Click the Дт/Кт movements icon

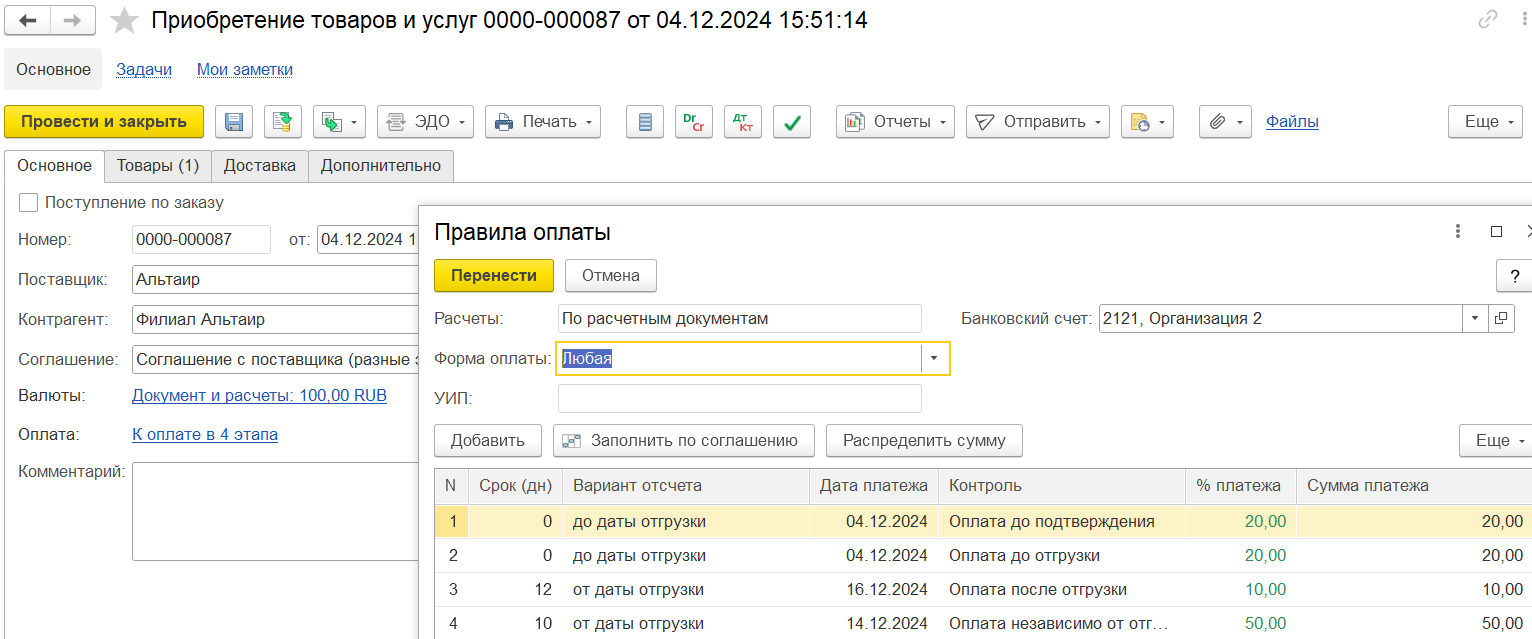(743, 122)
